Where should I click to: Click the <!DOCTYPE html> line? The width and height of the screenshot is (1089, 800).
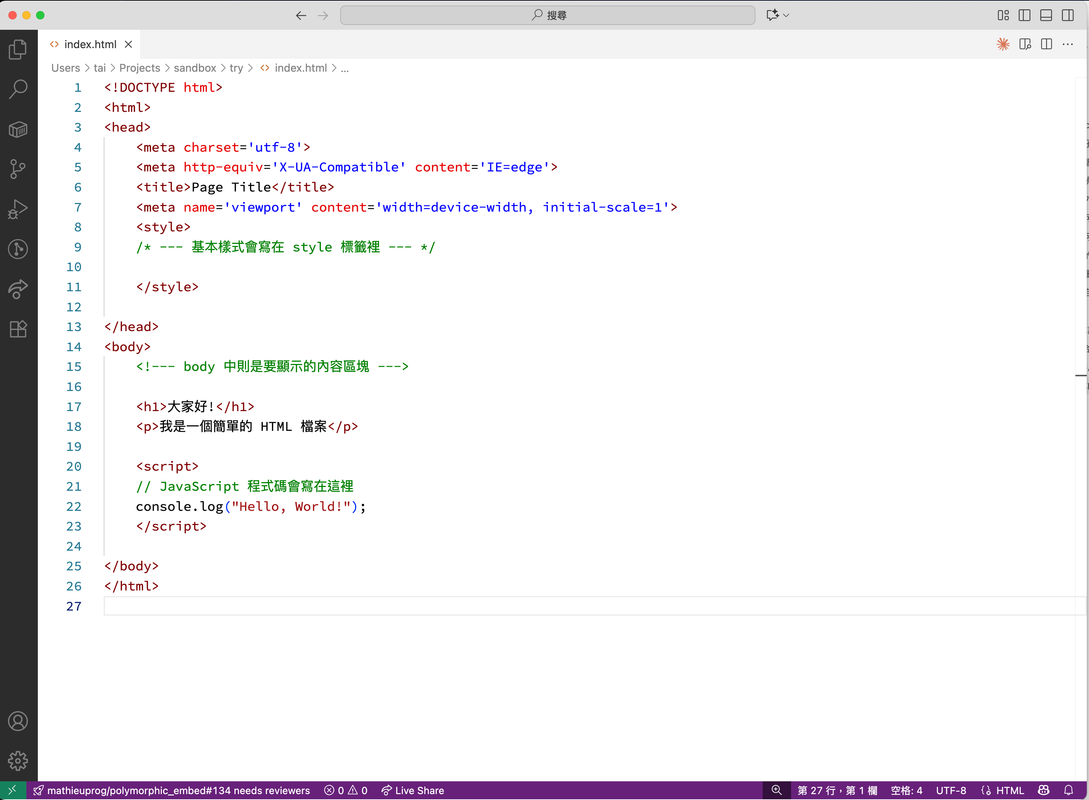163,88
